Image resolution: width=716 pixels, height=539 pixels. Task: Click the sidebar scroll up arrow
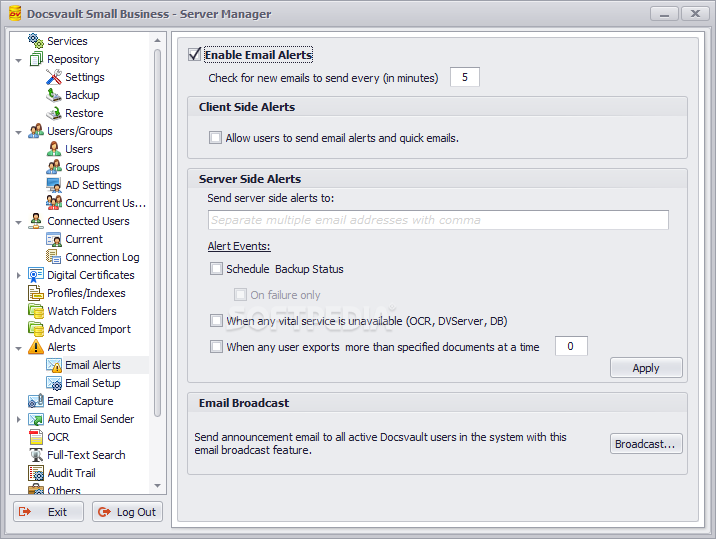(x=158, y=40)
